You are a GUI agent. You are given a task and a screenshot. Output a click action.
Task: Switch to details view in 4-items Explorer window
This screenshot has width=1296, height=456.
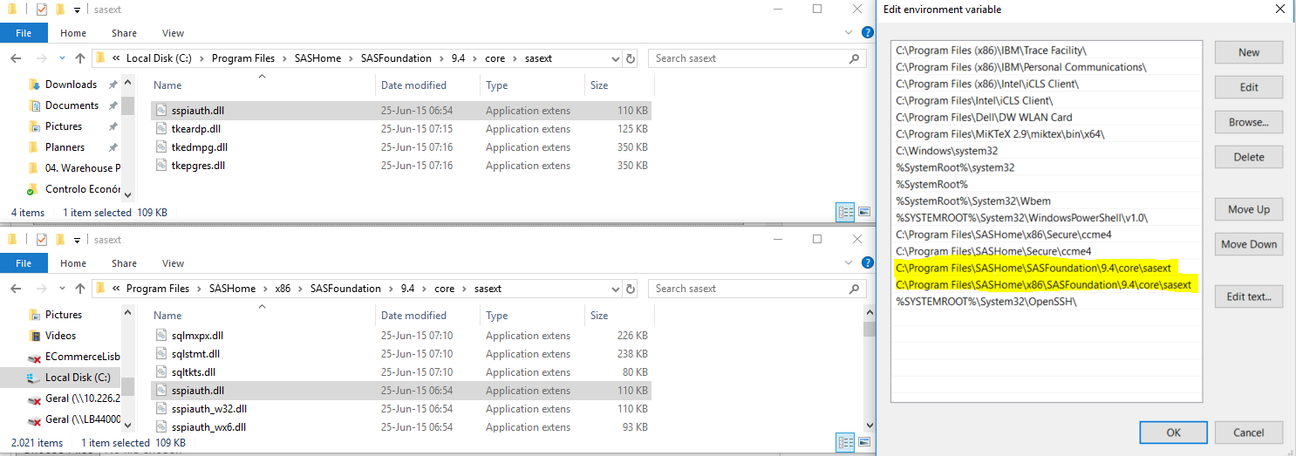[x=844, y=212]
